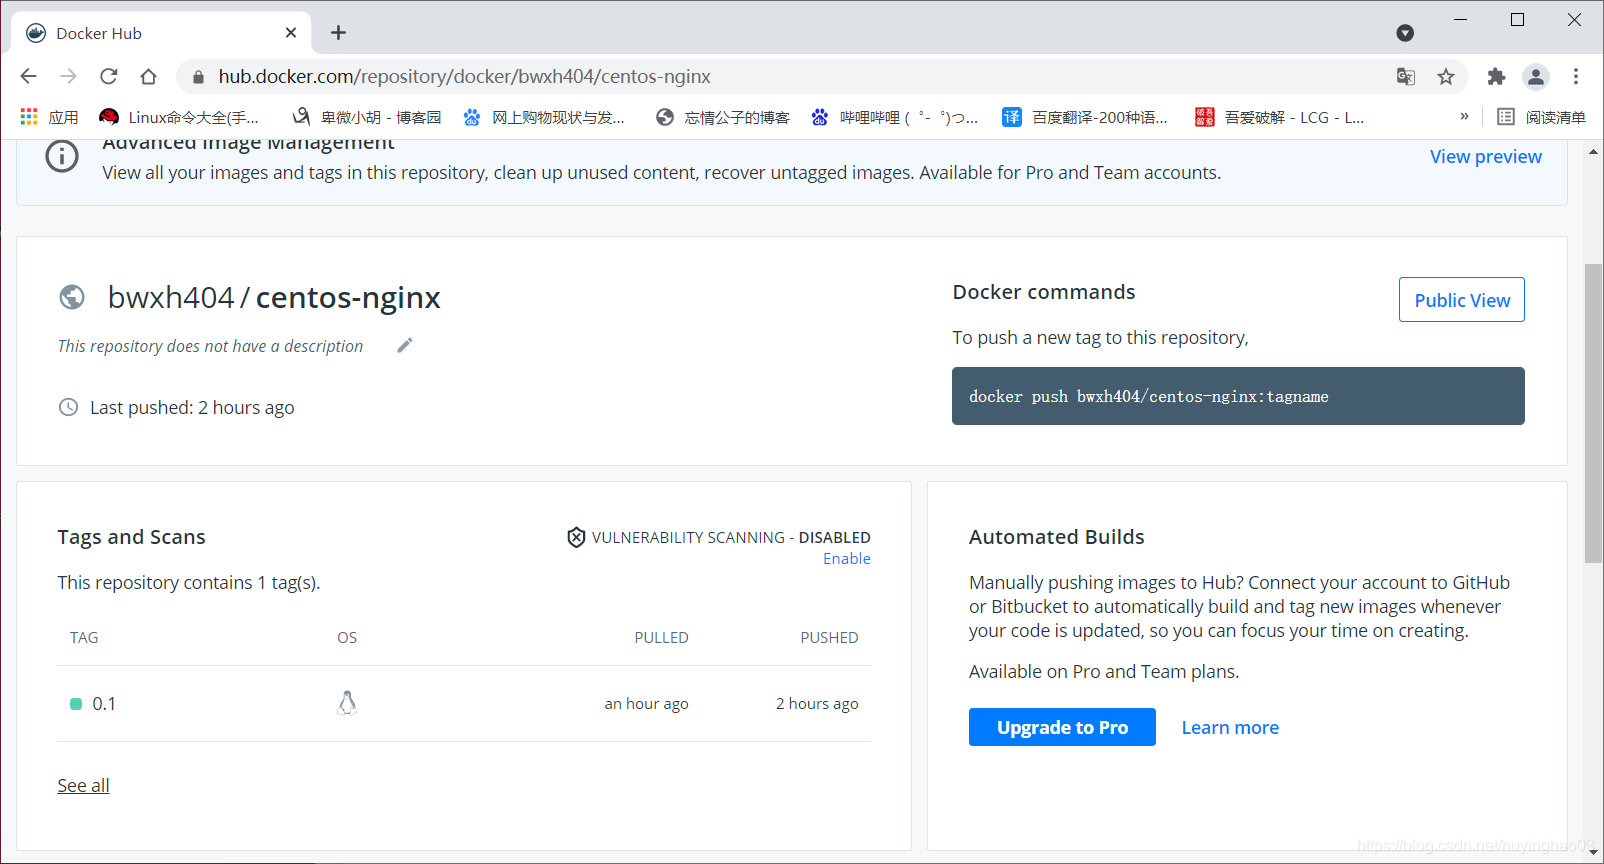This screenshot has width=1604, height=864.
Task: Click the page vertical scrollbar thumb
Action: click(x=1593, y=413)
